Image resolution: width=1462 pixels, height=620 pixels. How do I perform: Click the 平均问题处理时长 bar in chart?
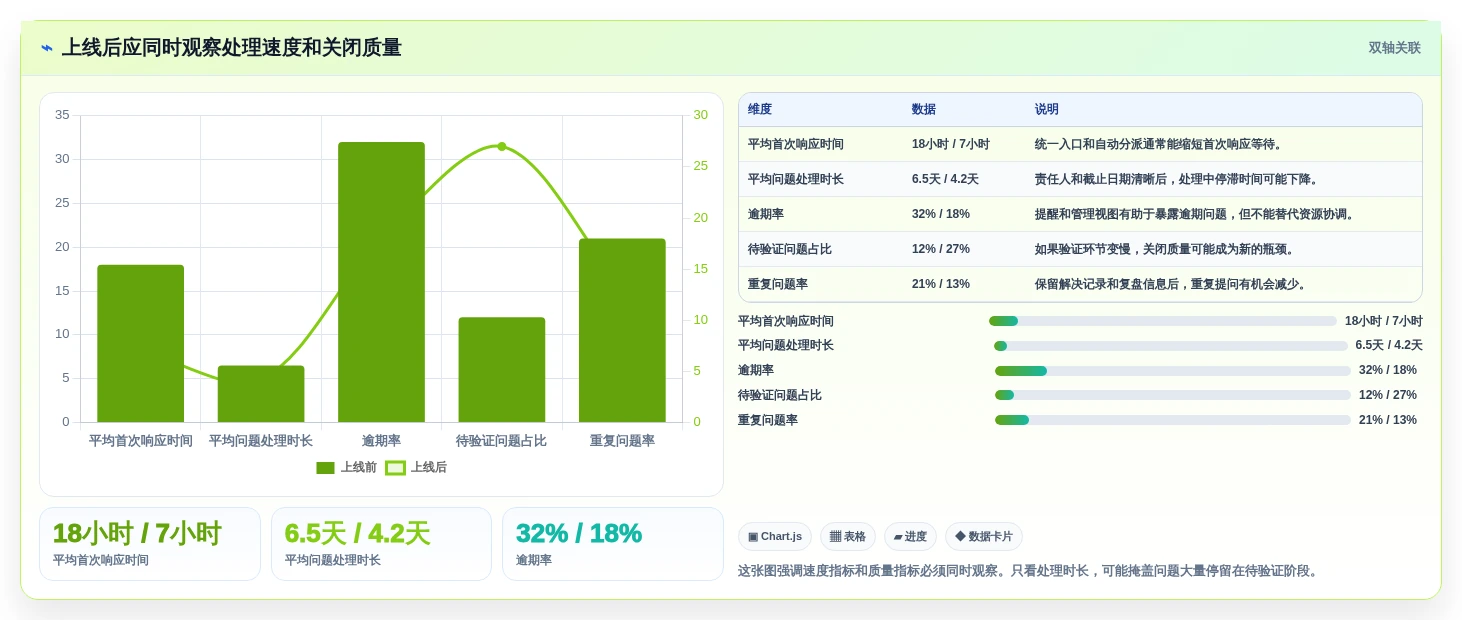(x=261, y=394)
